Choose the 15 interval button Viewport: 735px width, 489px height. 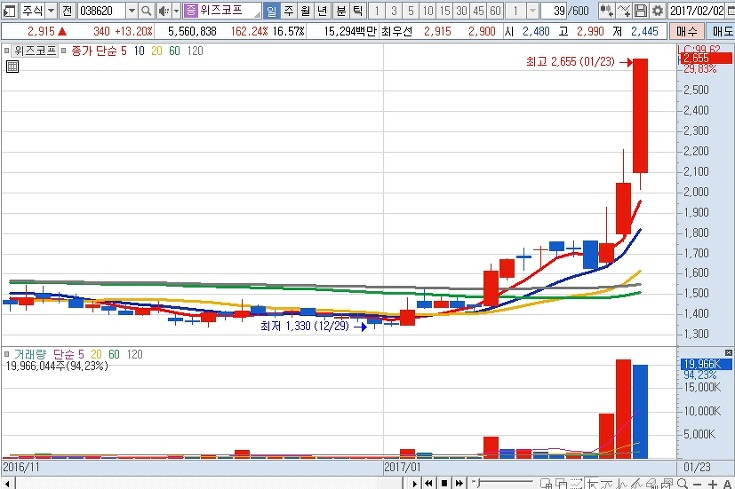click(444, 10)
